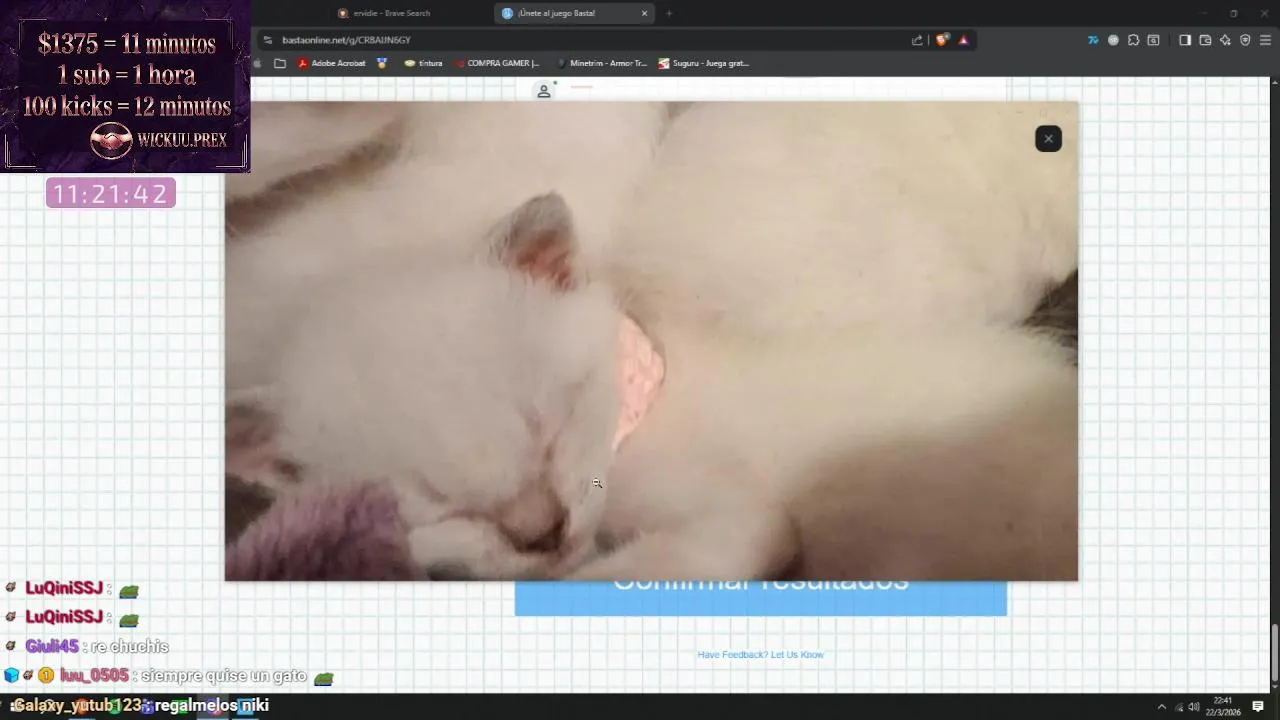
Task: Close the enlarged cat photo popup
Action: [x=1048, y=139]
